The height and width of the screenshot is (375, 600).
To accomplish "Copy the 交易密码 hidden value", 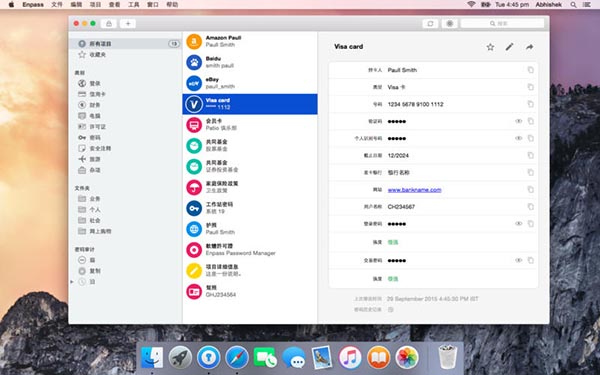I will click(x=530, y=260).
